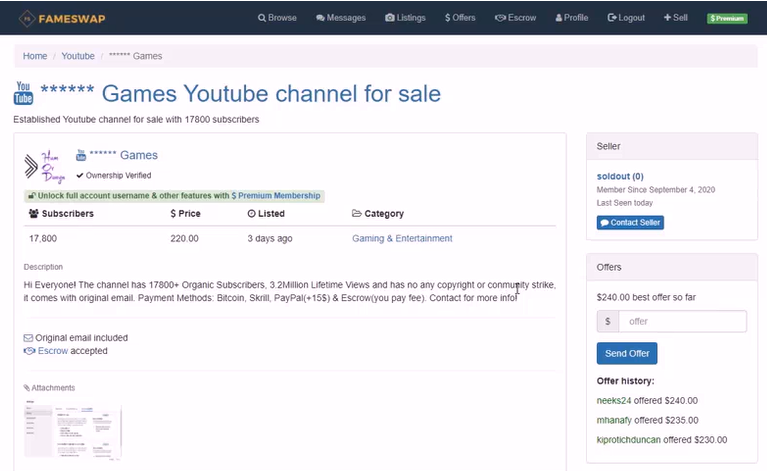Click the unlock padlock icon
Screen dimensions: 767x471
click(31, 196)
